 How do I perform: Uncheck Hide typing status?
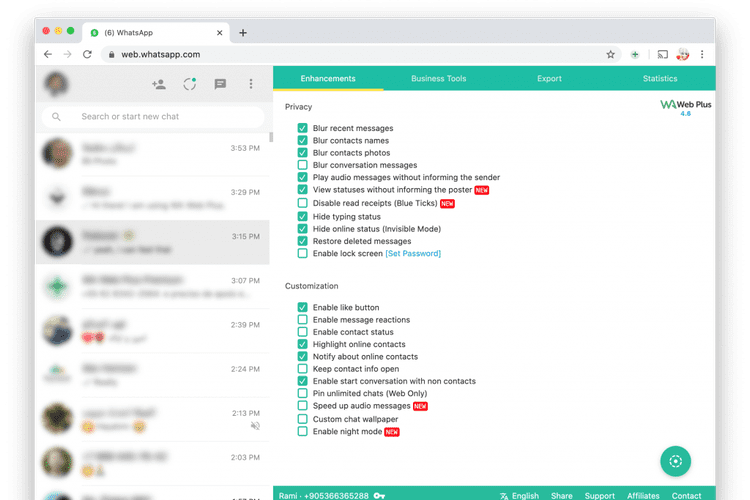302,216
